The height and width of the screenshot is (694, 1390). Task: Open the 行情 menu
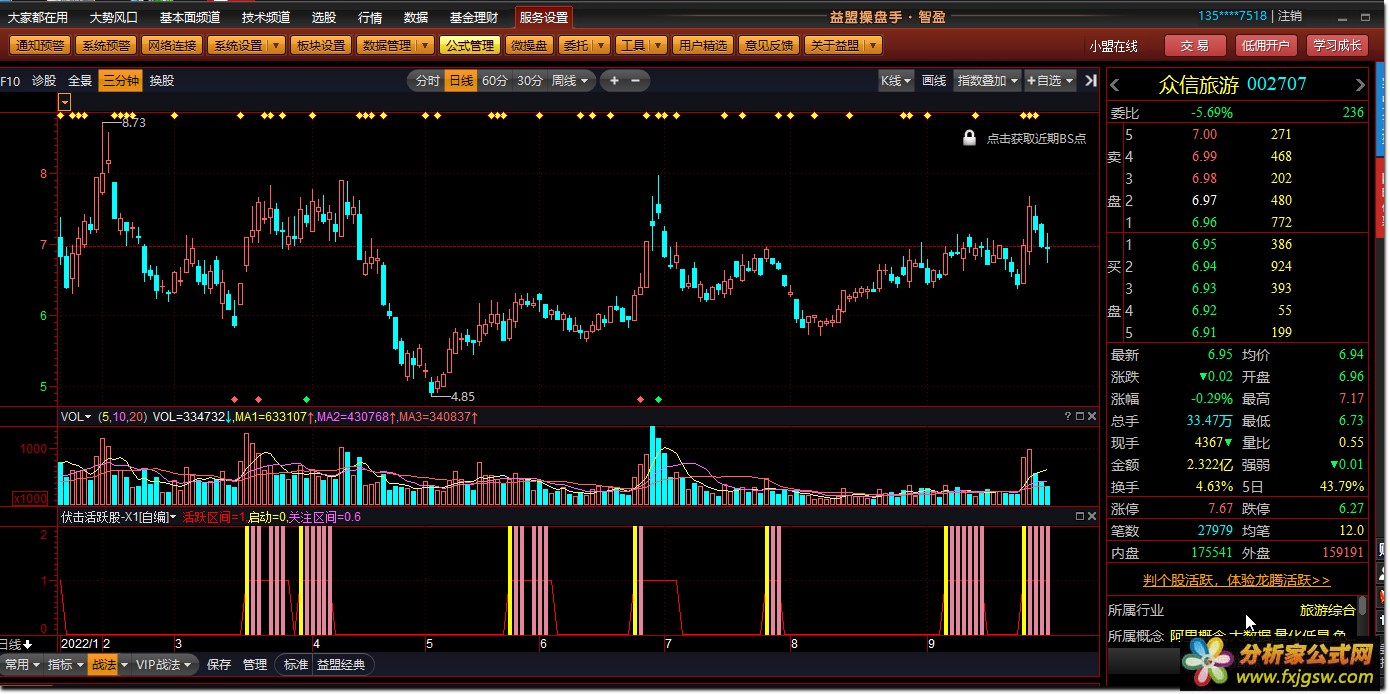[x=370, y=17]
